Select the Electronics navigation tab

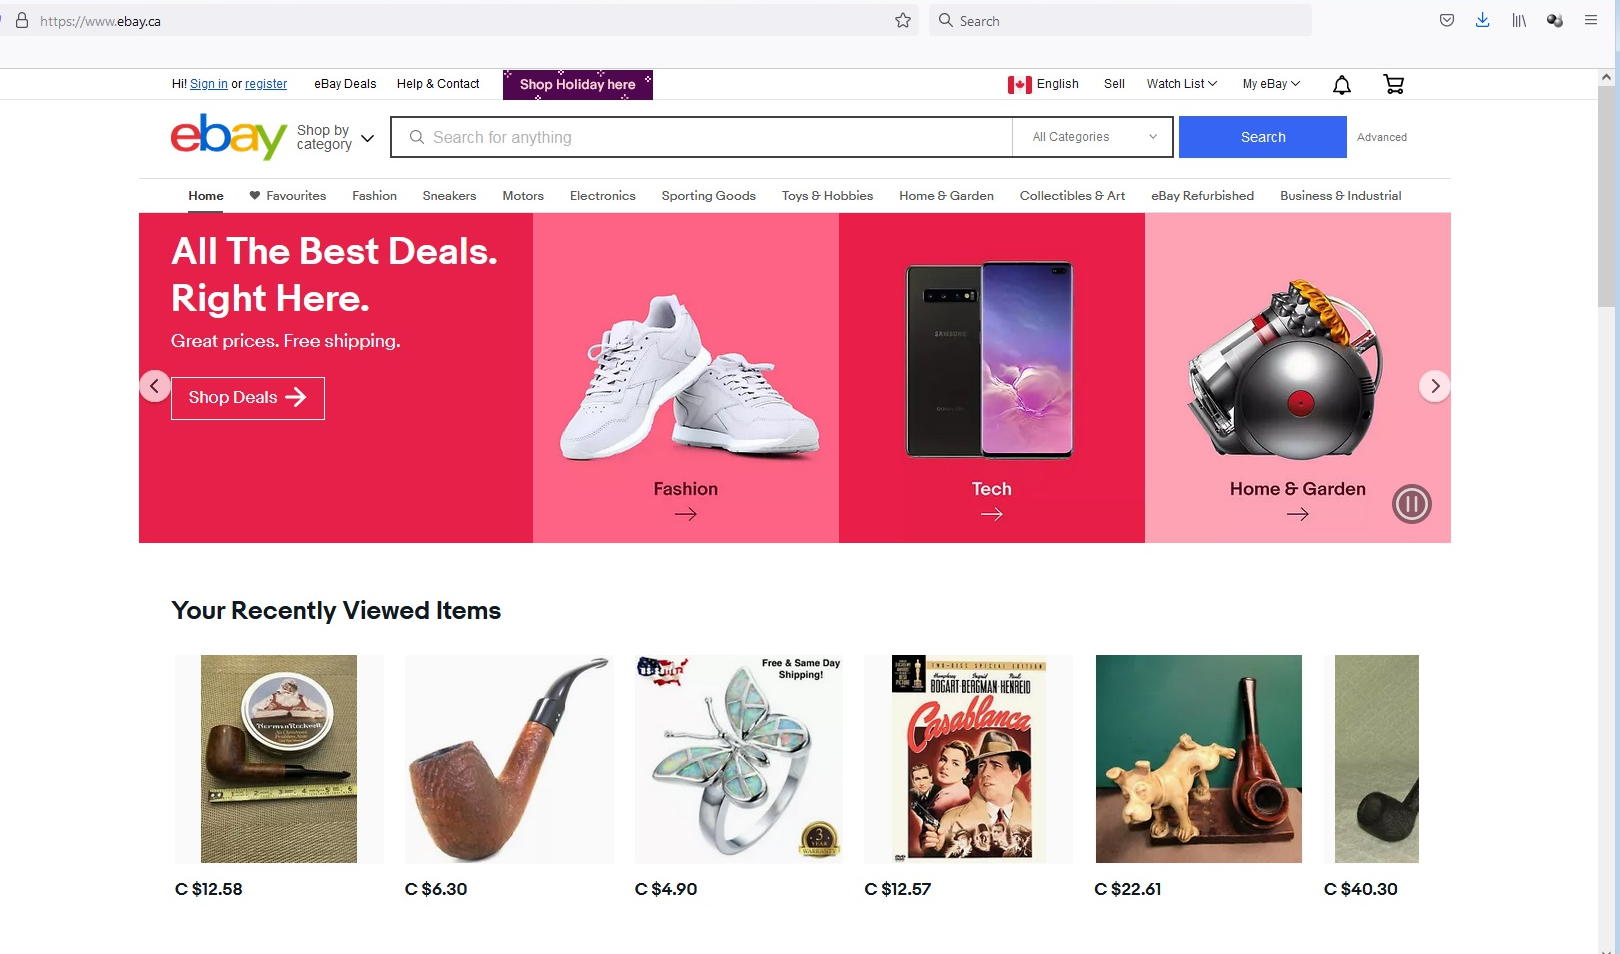602,196
